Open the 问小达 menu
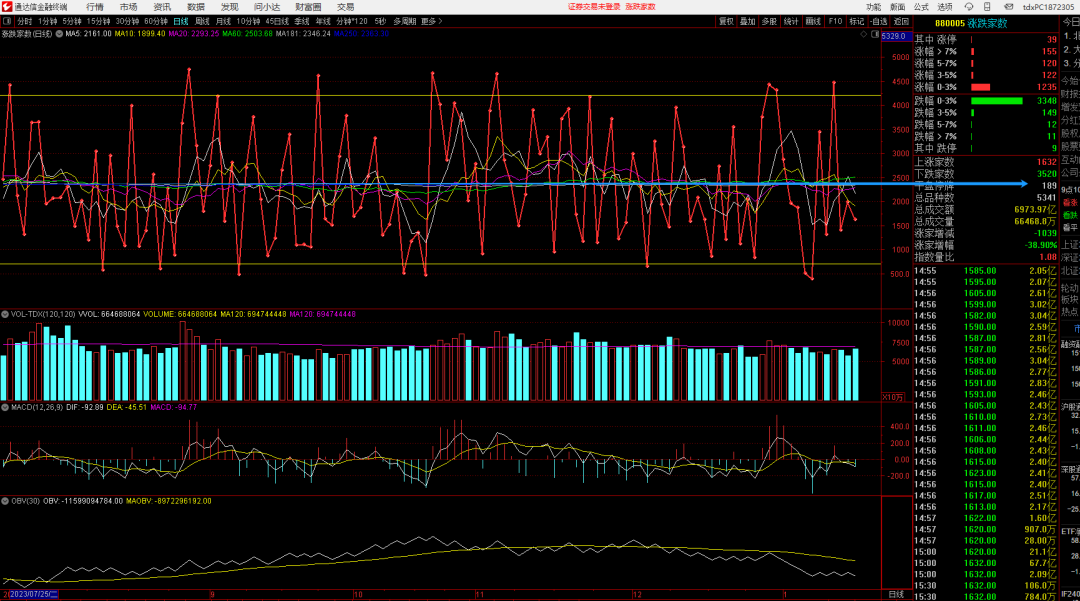Image resolution: width=1080 pixels, height=601 pixels. click(267, 7)
